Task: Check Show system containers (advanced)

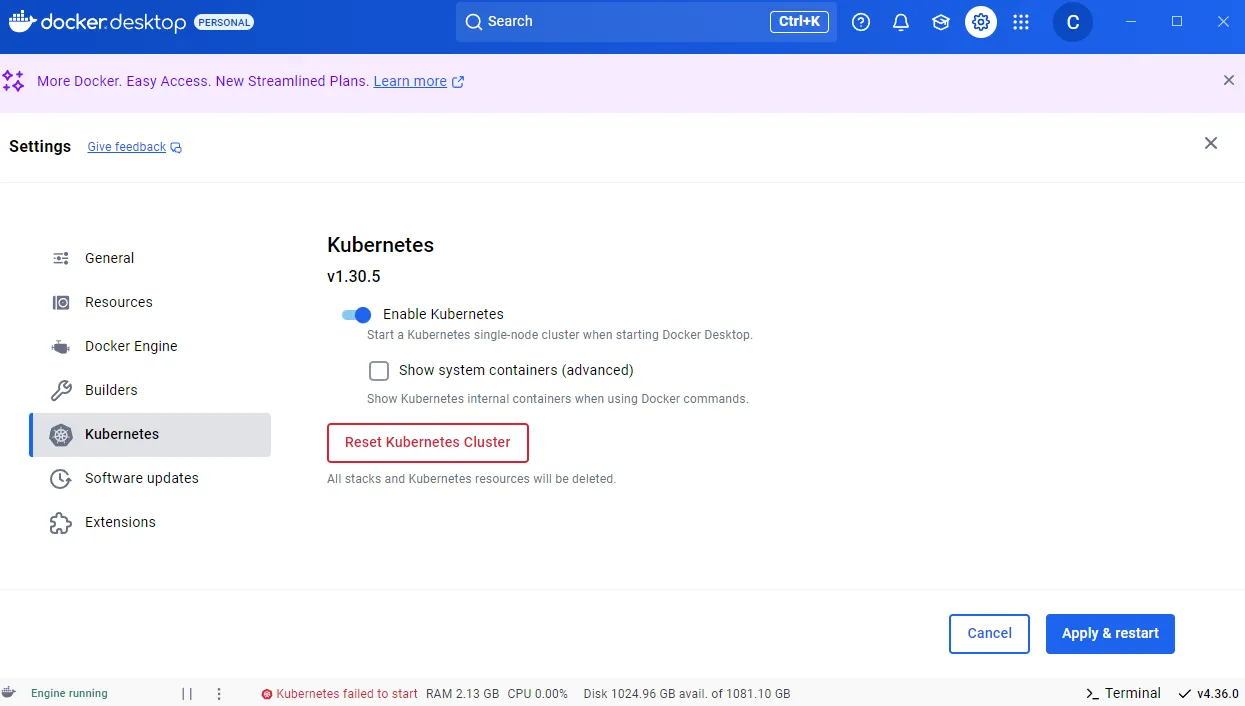Action: [379, 371]
